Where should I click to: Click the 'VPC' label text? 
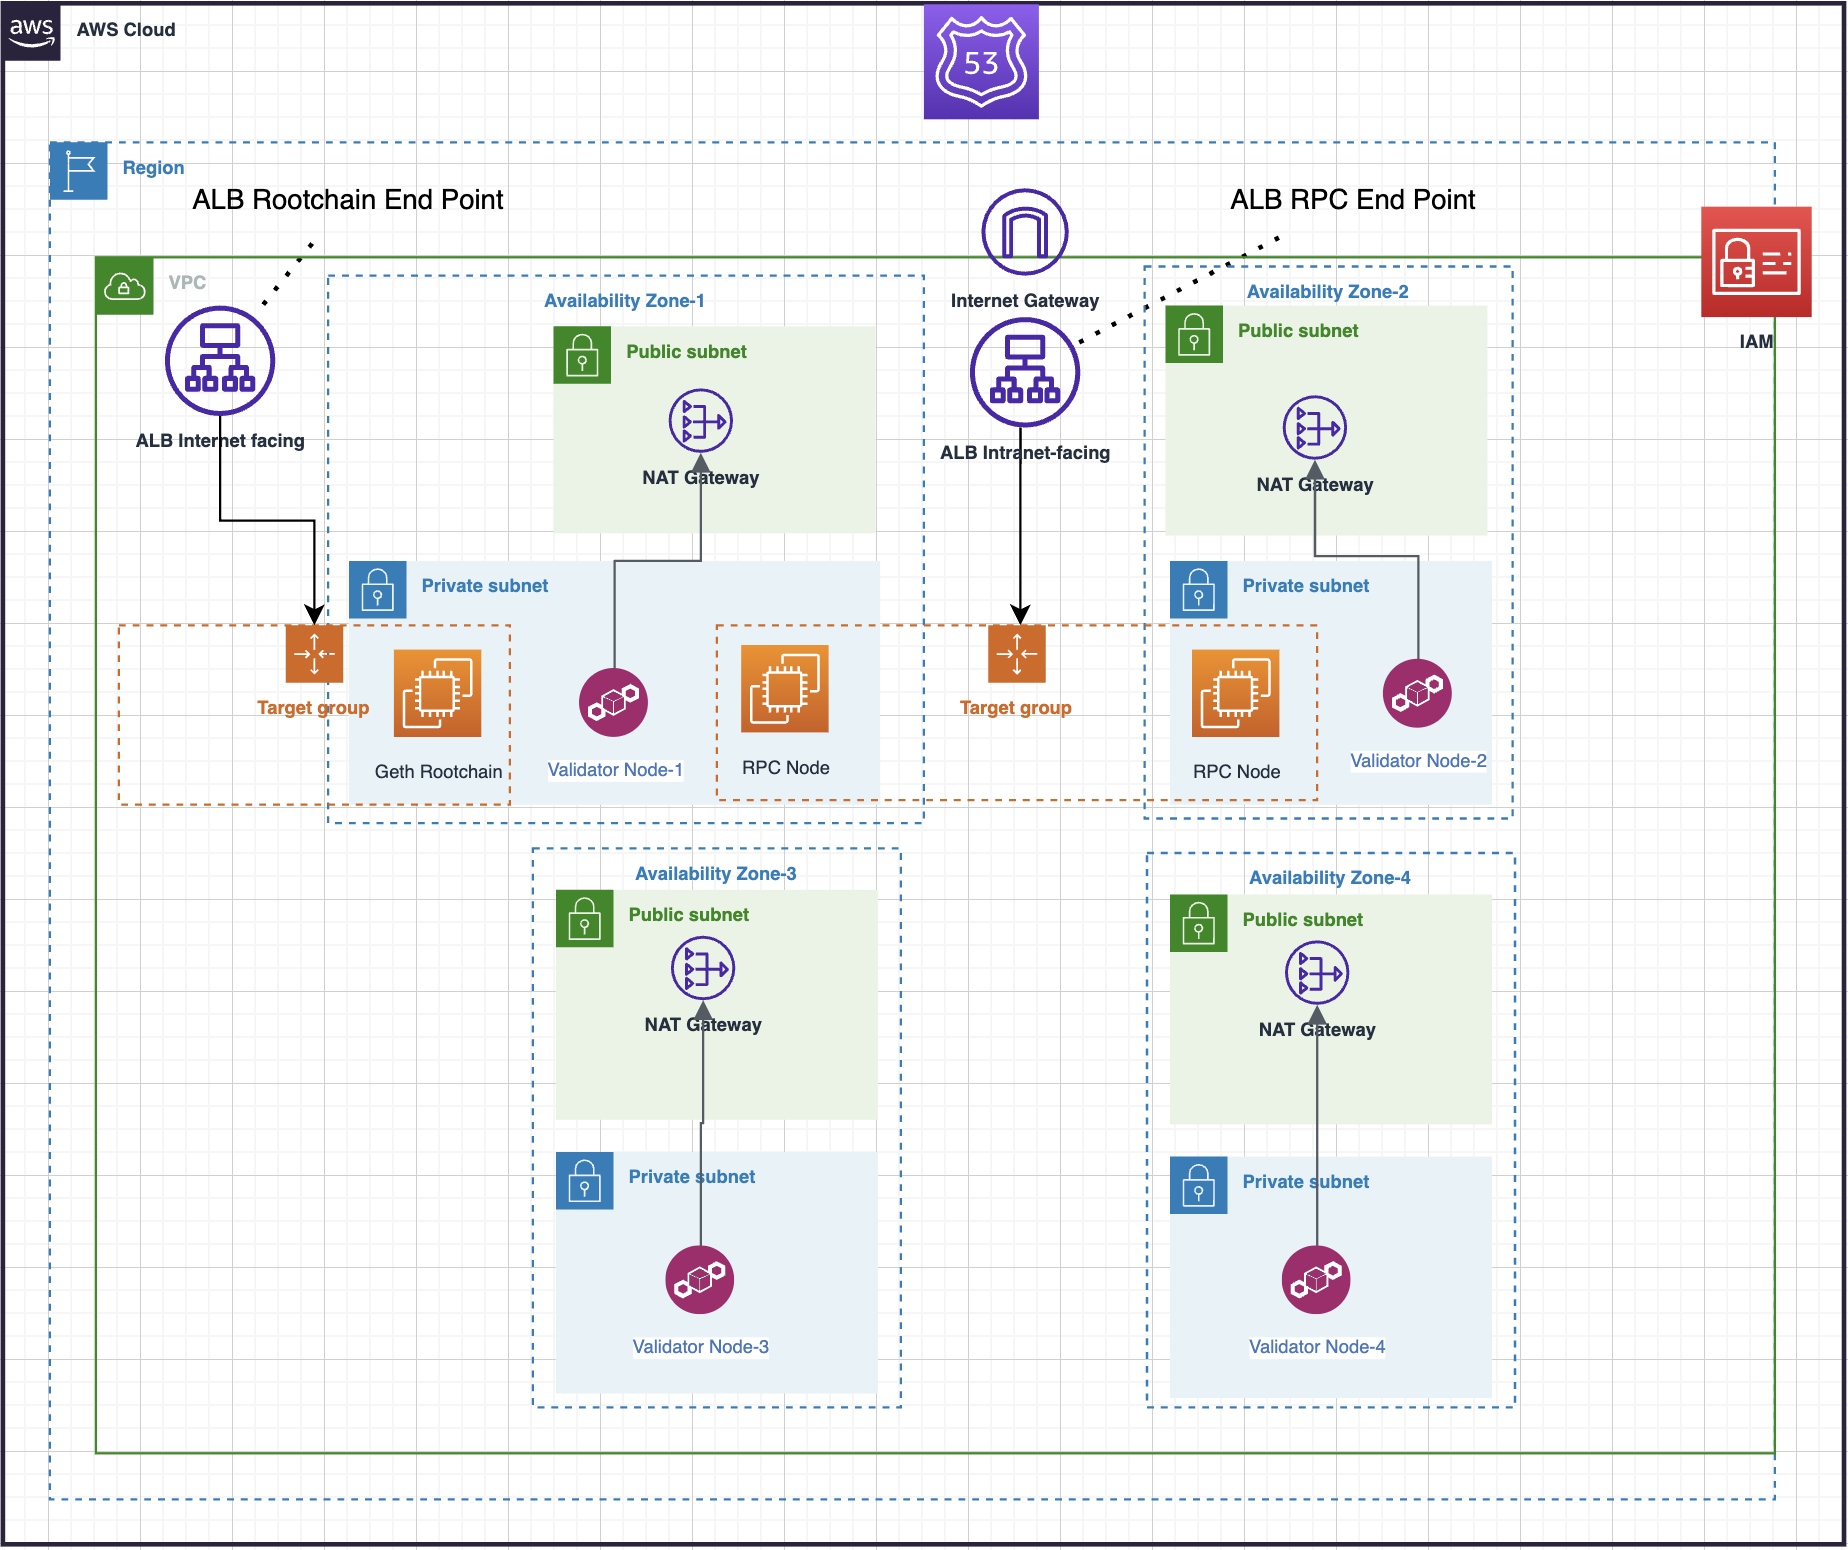pyautogui.click(x=187, y=283)
